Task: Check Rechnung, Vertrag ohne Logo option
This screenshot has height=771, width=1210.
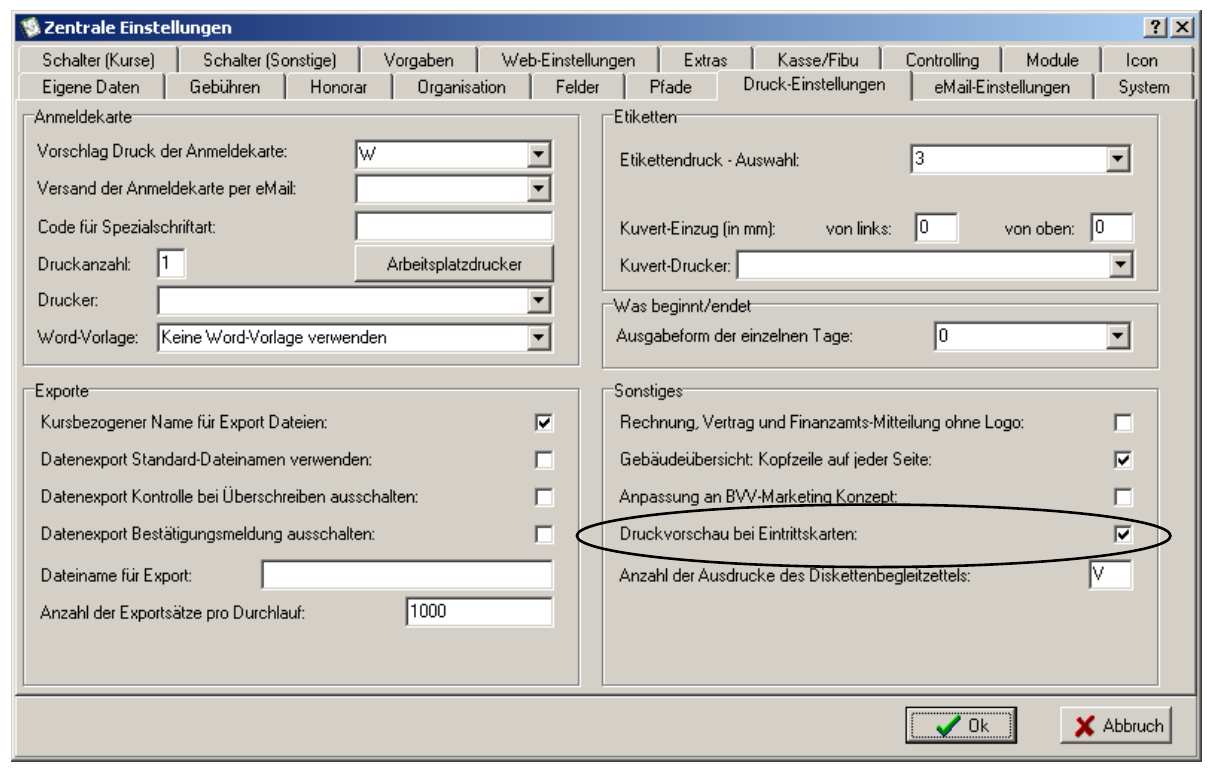Action: click(x=1123, y=423)
